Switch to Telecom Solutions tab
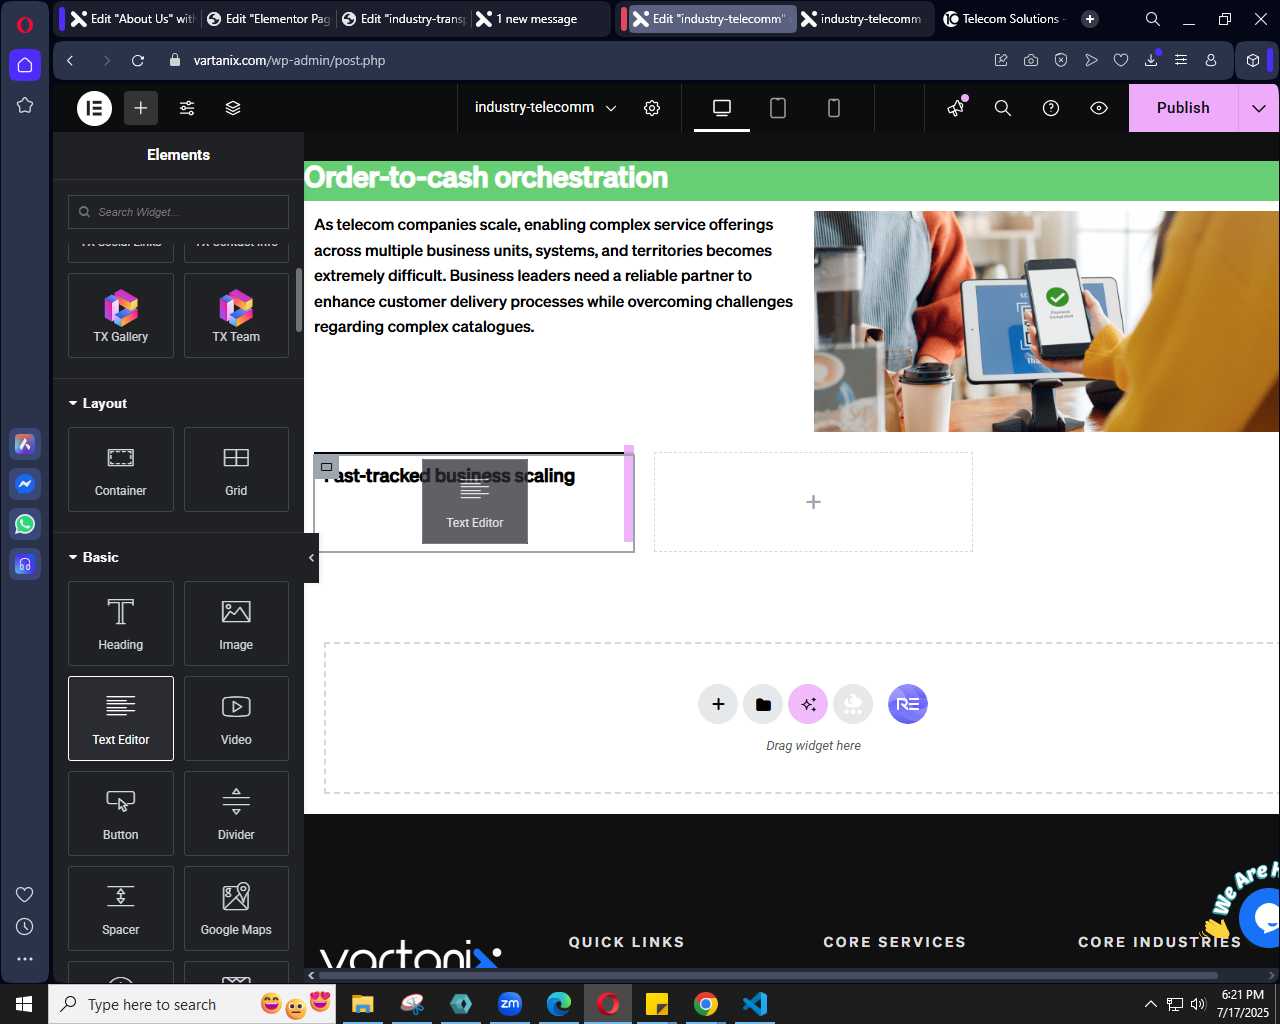The width and height of the screenshot is (1280, 1024). point(1004,19)
